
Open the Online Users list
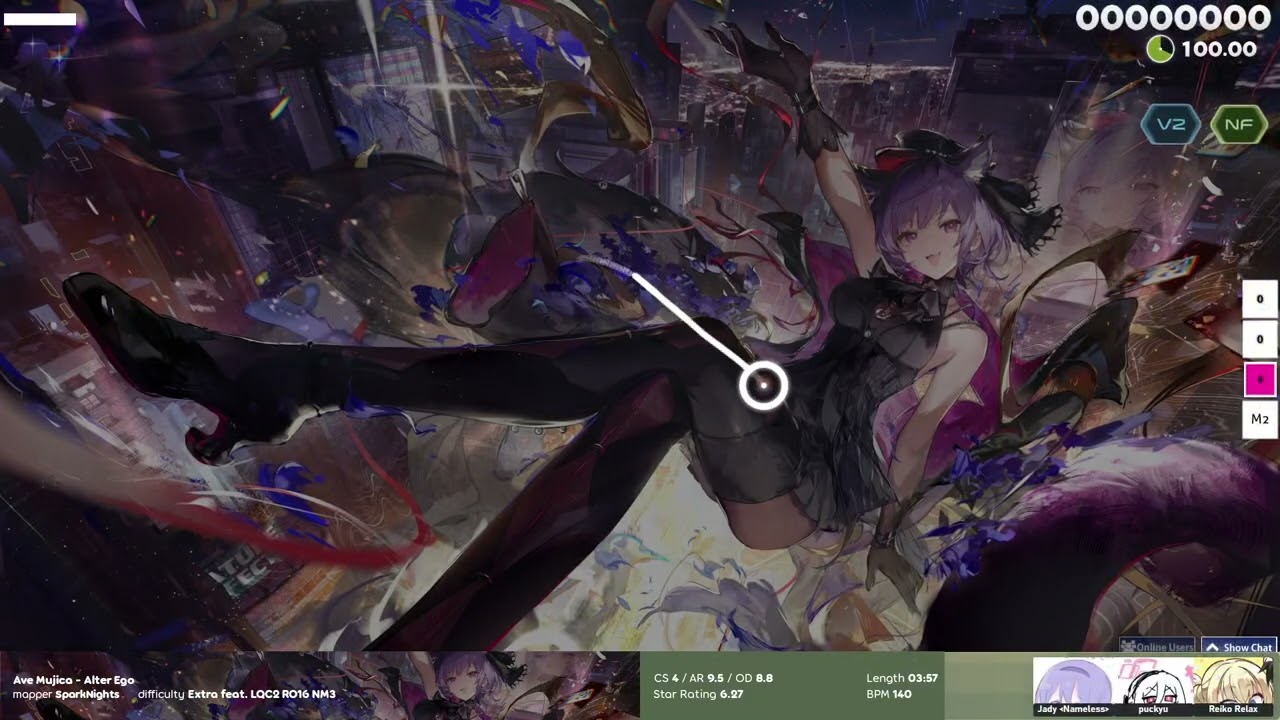click(x=1157, y=647)
